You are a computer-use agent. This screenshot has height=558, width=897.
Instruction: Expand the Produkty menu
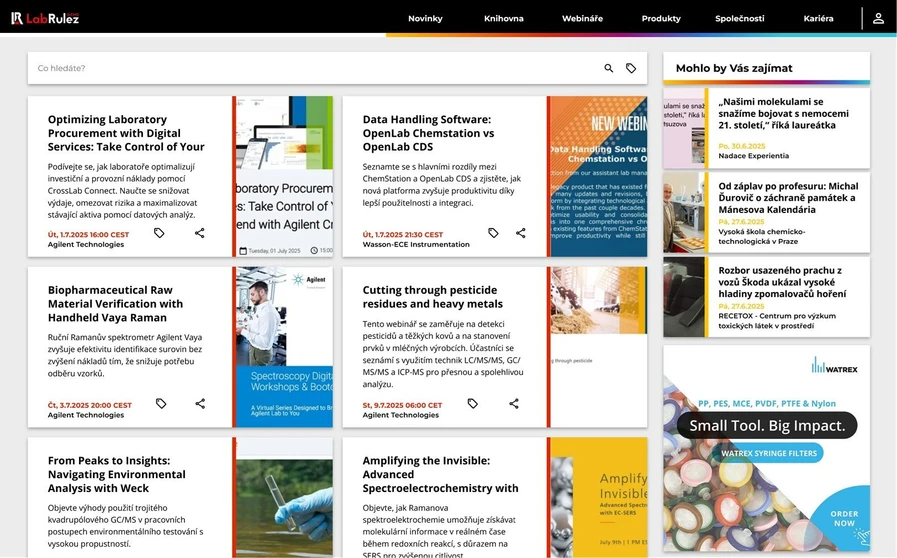pyautogui.click(x=661, y=19)
